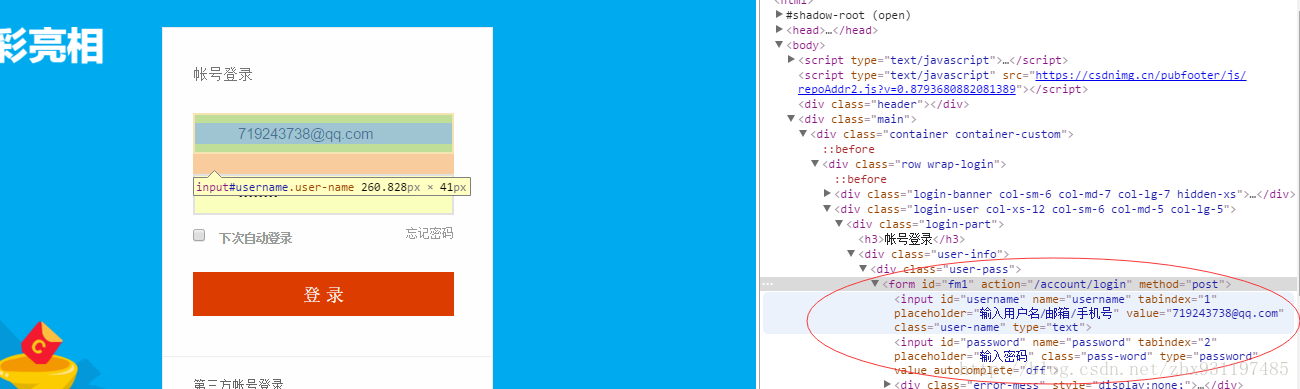Collapse the login-part div node
This screenshot has width=1300, height=389.
tap(840, 224)
